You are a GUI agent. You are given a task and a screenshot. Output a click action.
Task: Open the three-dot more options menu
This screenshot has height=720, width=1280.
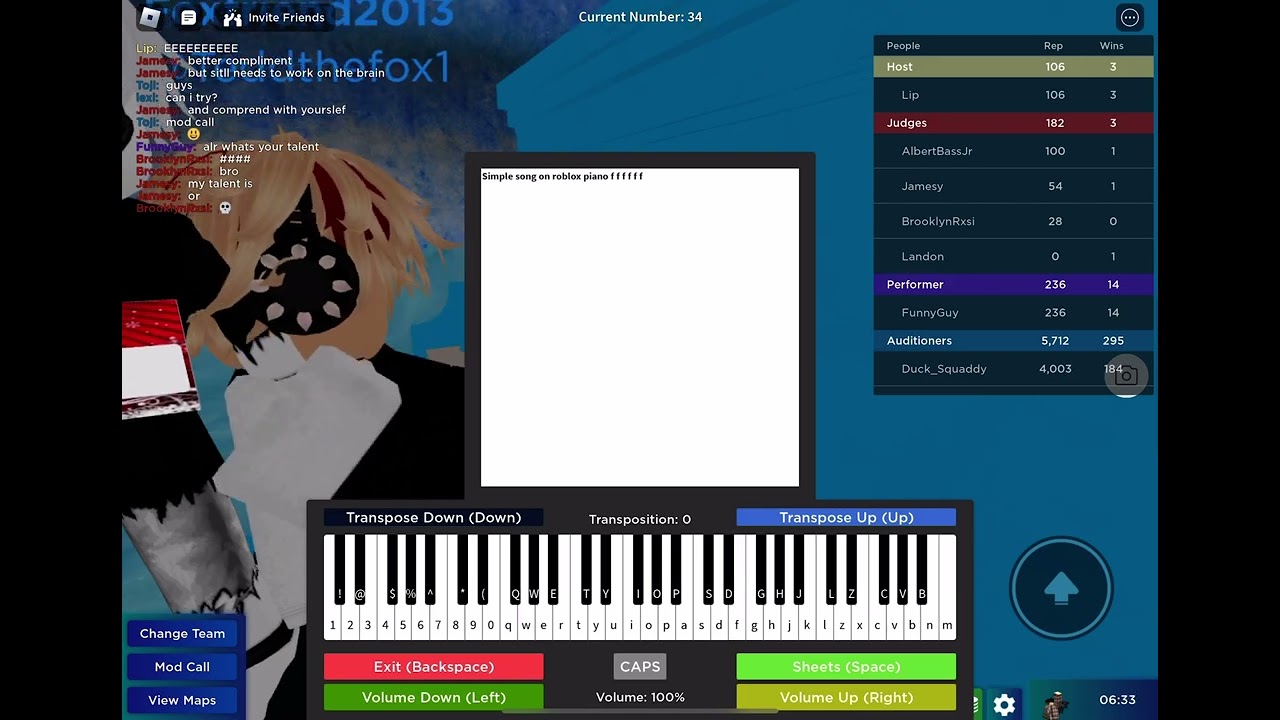click(1130, 17)
